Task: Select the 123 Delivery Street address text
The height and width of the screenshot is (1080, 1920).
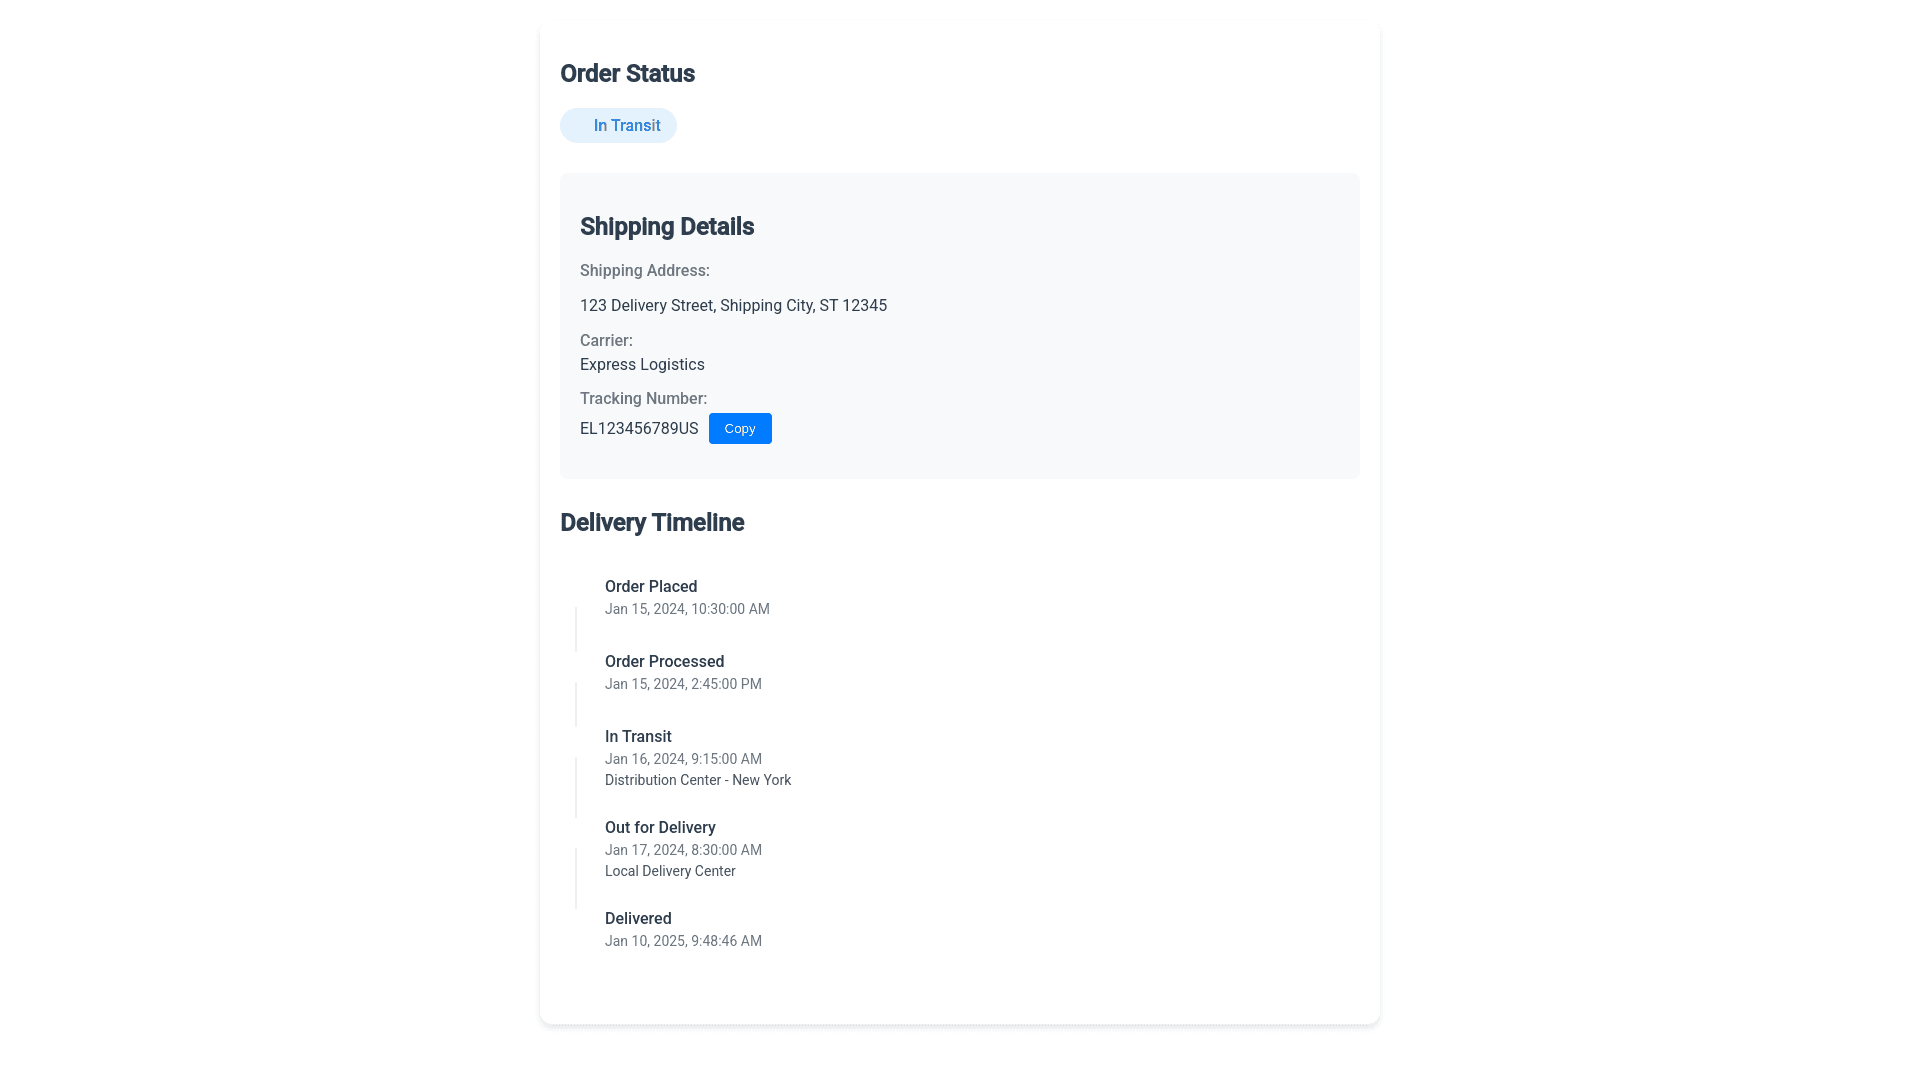Action: tap(733, 305)
